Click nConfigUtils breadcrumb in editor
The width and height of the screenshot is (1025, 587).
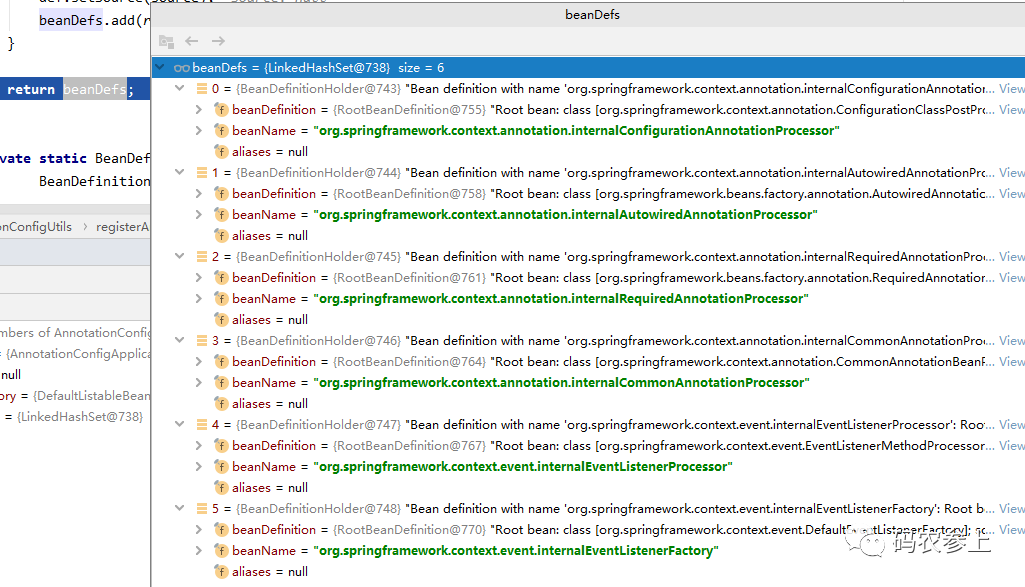(36, 227)
